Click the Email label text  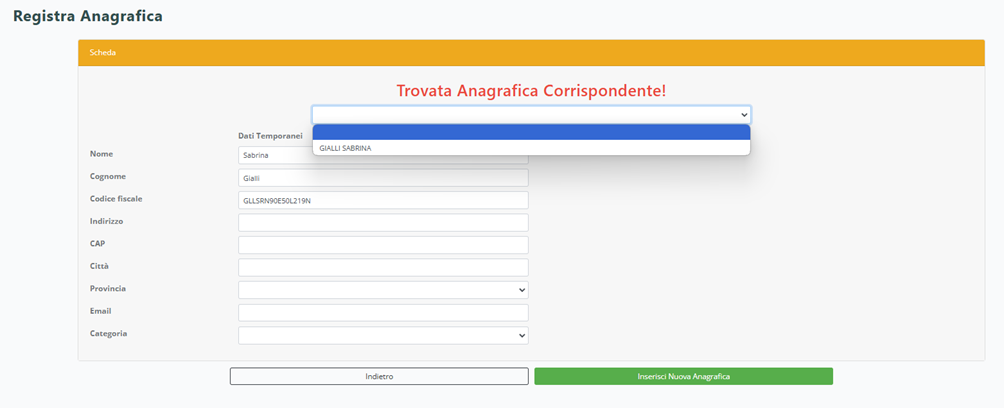(x=101, y=311)
